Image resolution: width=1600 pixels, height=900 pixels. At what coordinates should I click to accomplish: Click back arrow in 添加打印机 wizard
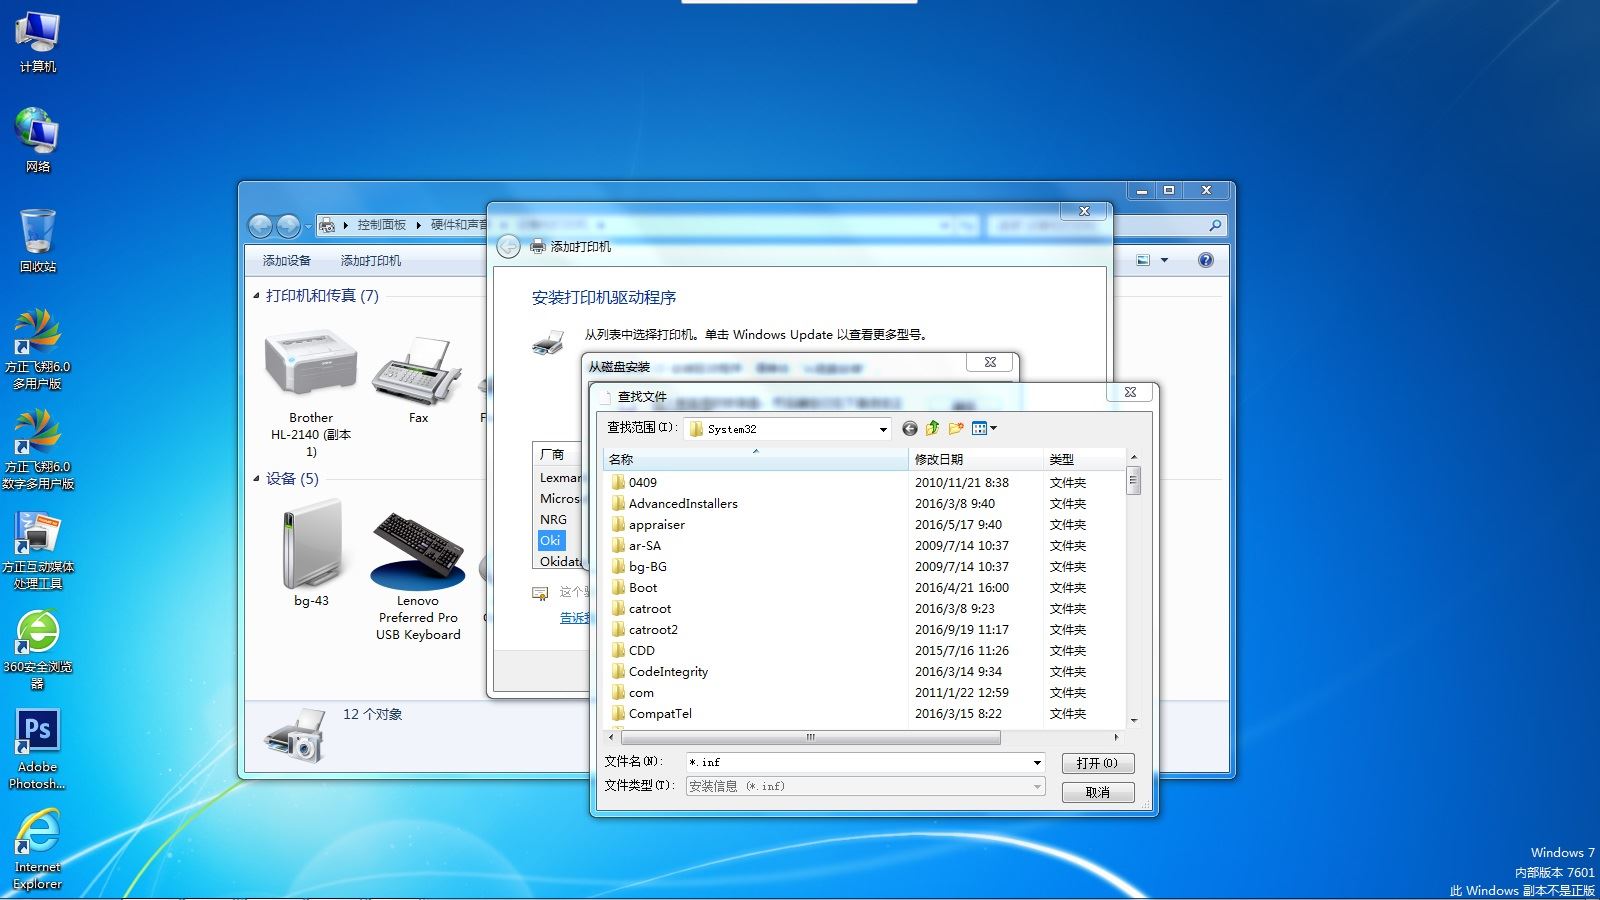click(508, 247)
